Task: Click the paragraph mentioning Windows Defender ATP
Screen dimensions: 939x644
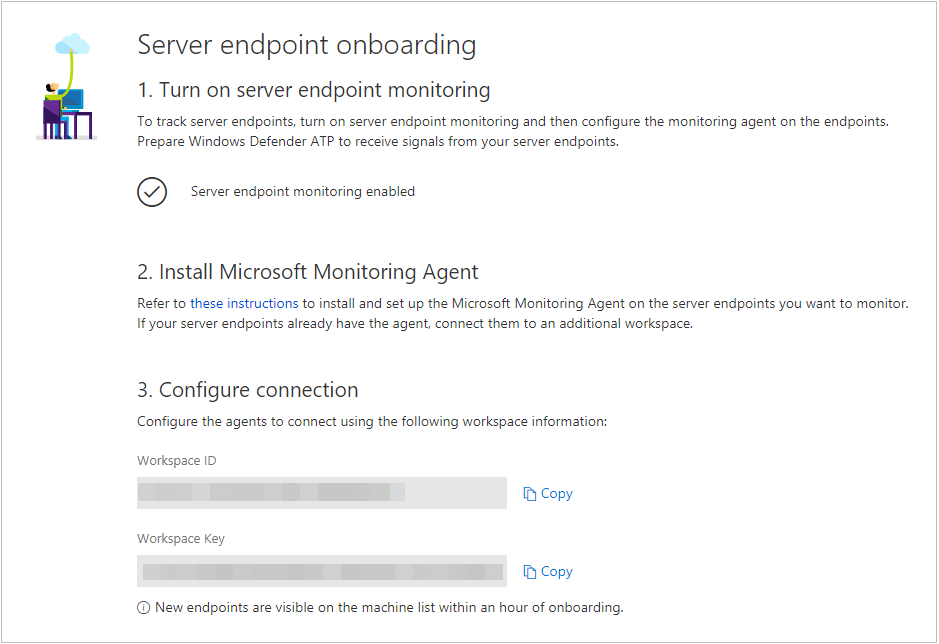Action: (512, 131)
